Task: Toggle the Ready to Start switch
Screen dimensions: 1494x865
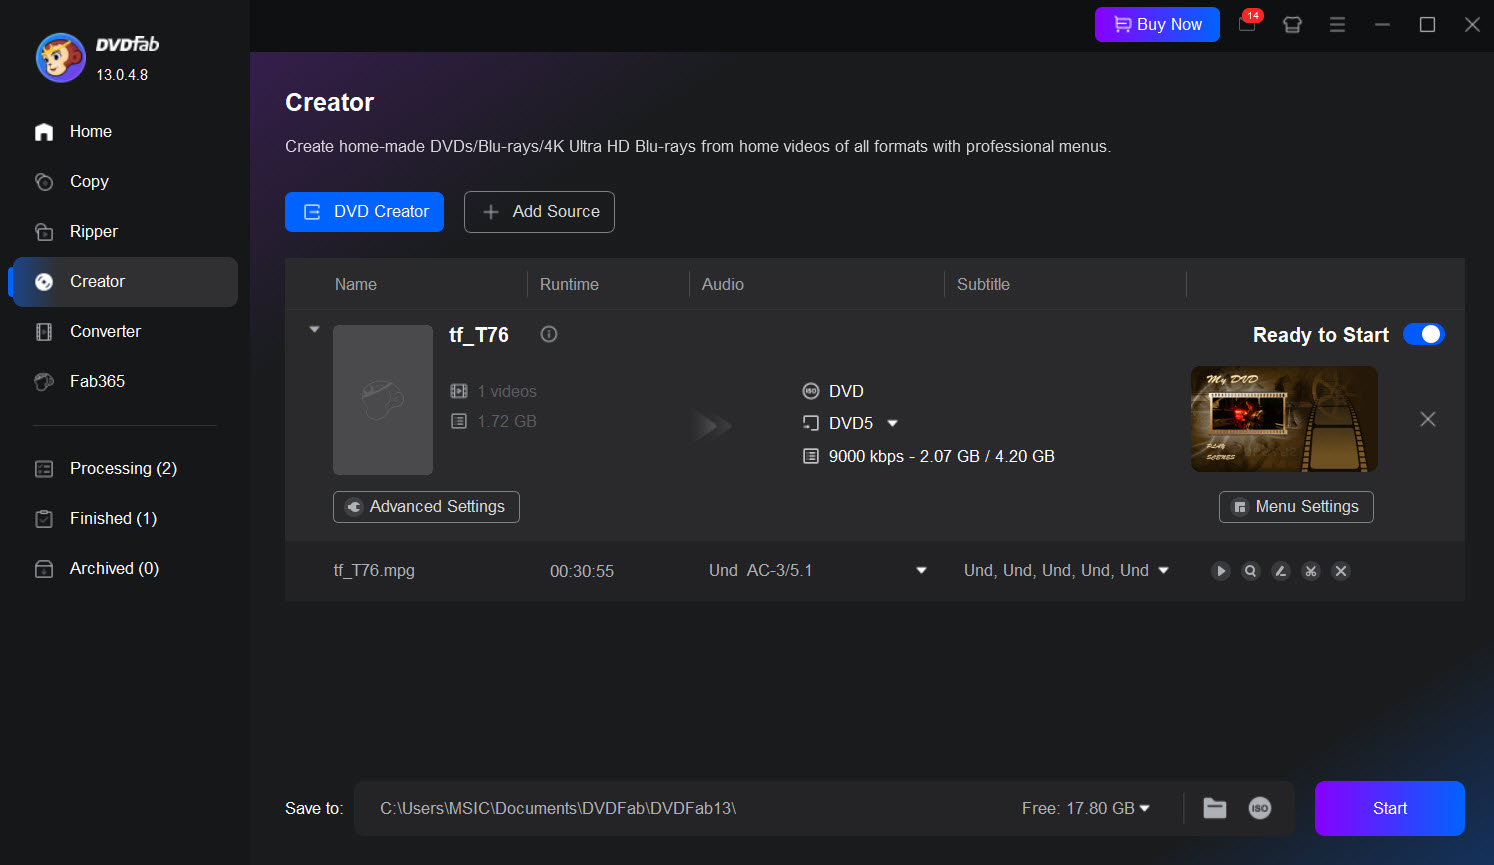Action: pyautogui.click(x=1423, y=334)
